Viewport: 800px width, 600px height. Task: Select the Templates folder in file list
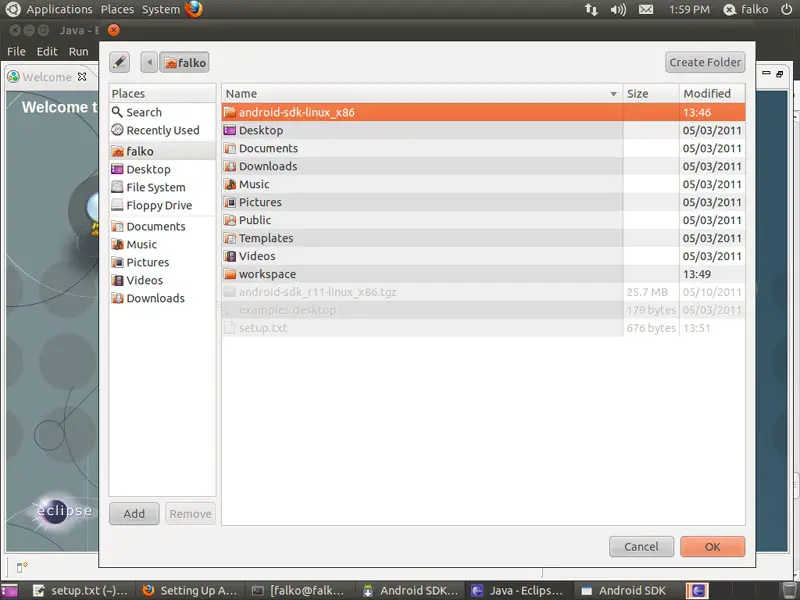pos(483,238)
